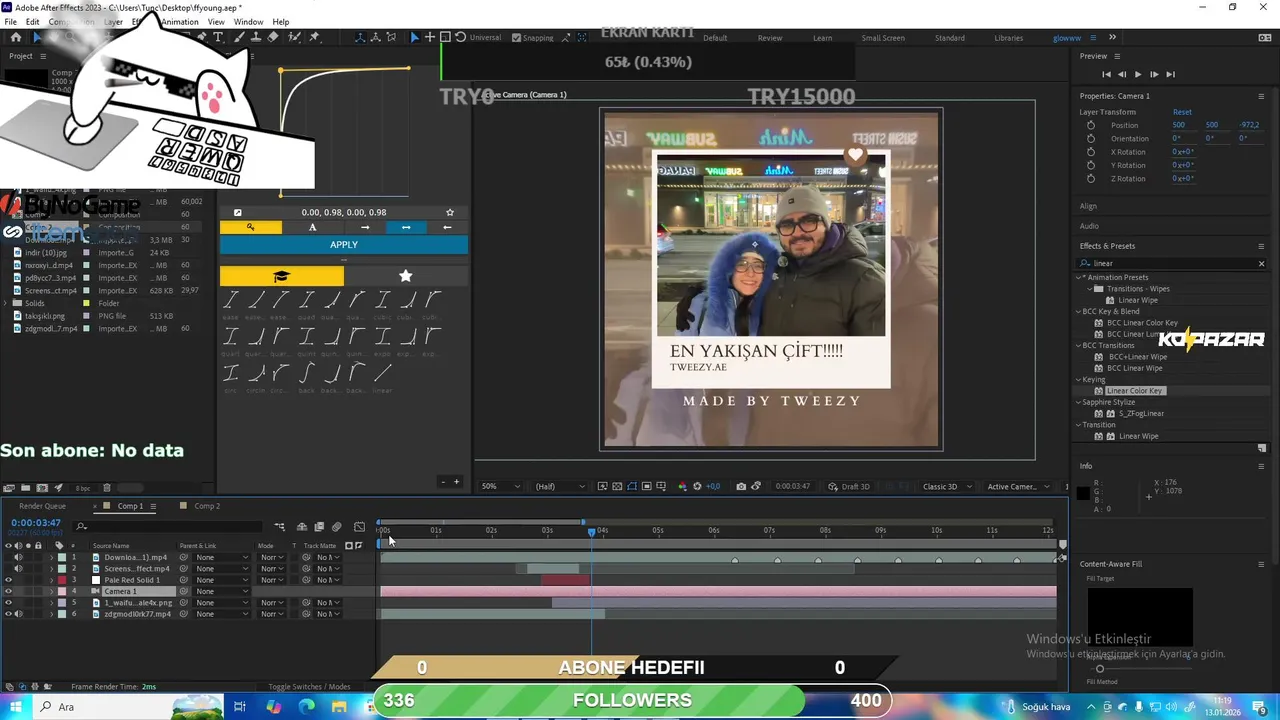Click the Home icon in the toolbar
This screenshot has width=1280, height=720.
pyautogui.click(x=16, y=37)
